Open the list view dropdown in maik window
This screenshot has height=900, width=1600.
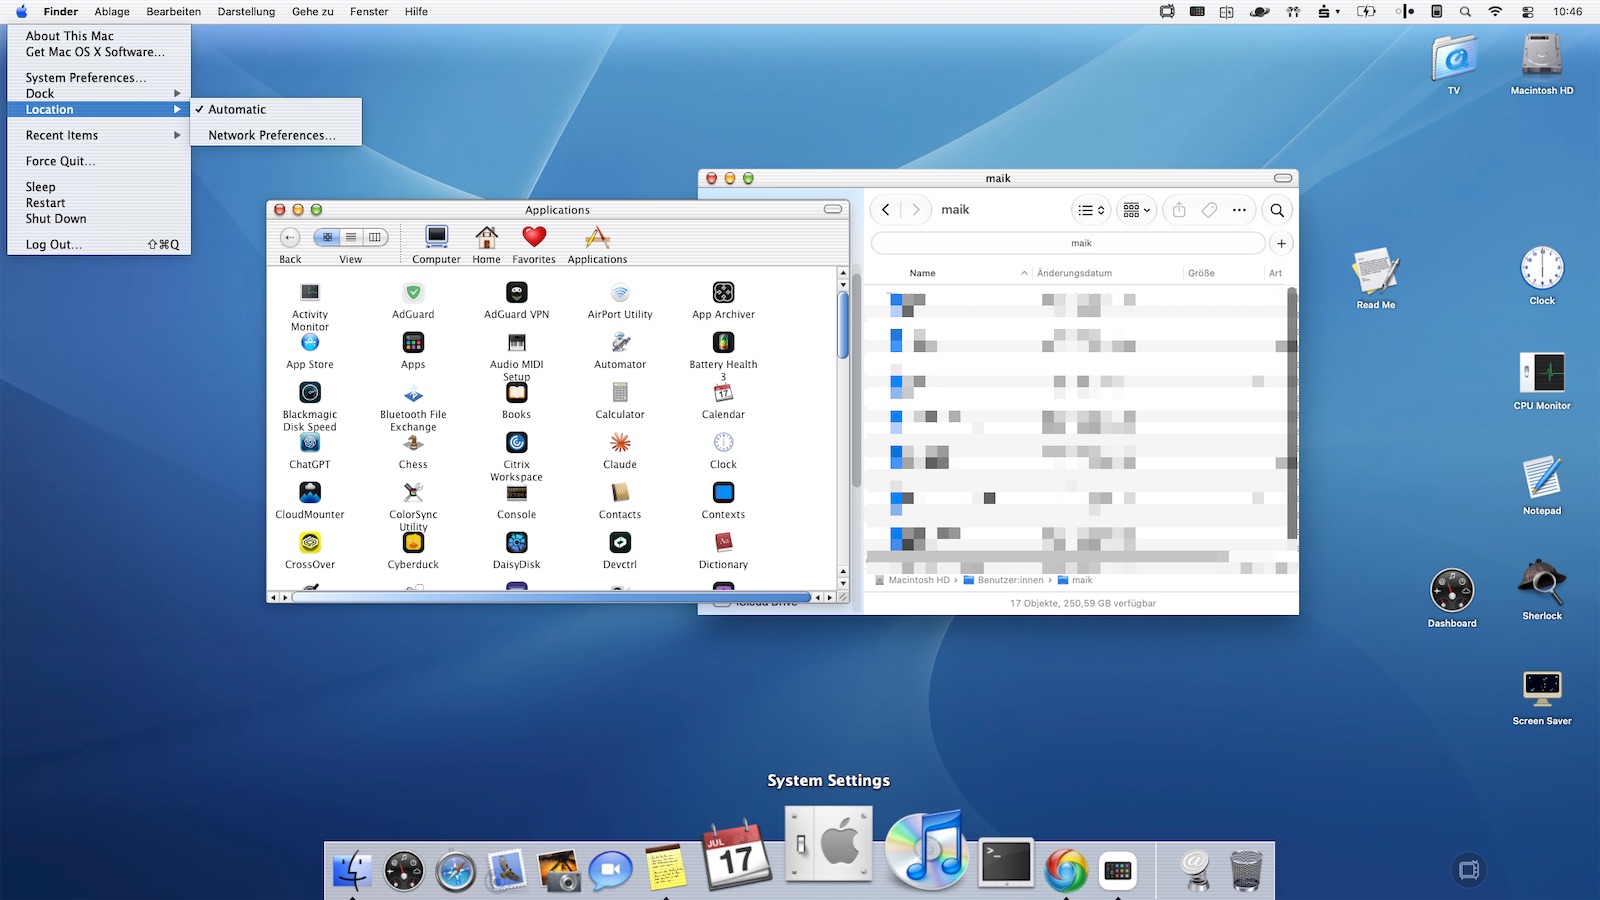1091,210
